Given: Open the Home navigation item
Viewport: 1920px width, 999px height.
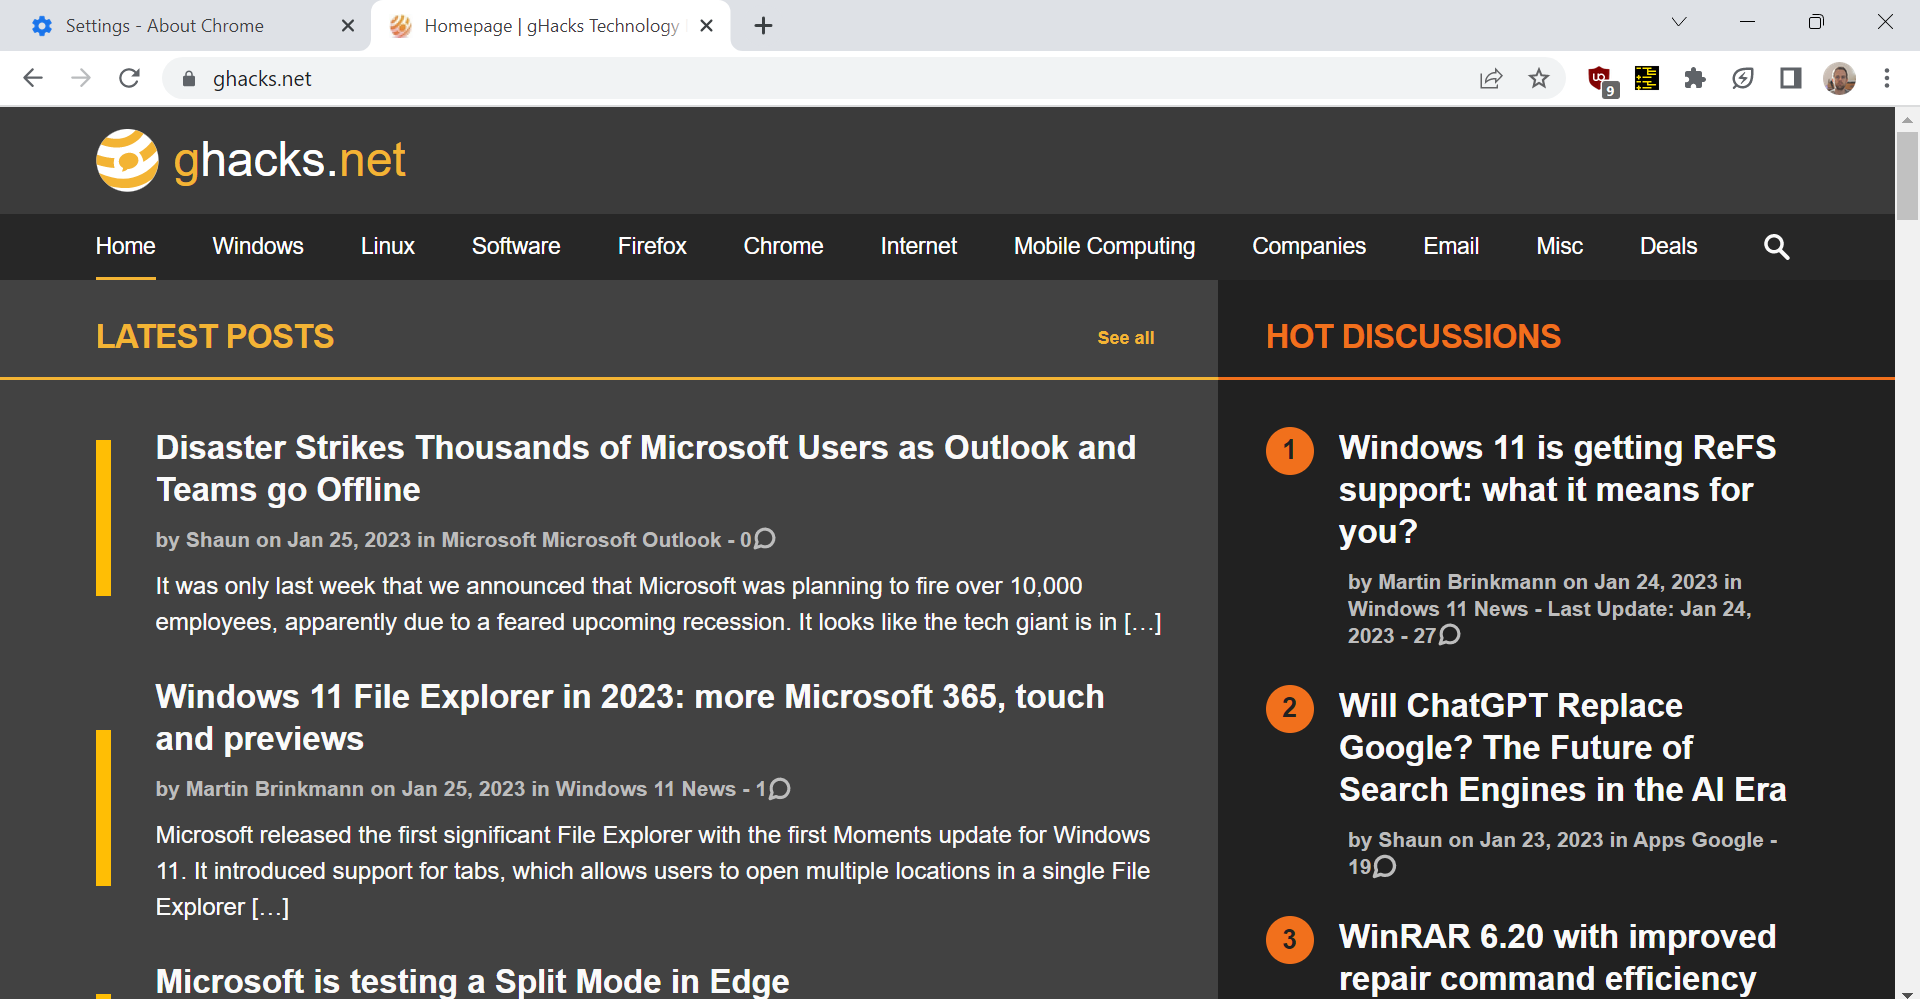Looking at the screenshot, I should pyautogui.click(x=126, y=246).
